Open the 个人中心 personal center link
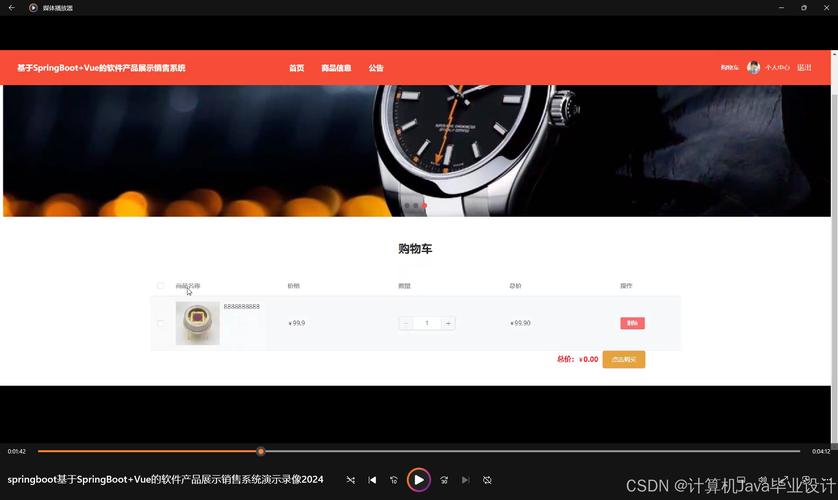This screenshot has width=838, height=500. [x=777, y=67]
